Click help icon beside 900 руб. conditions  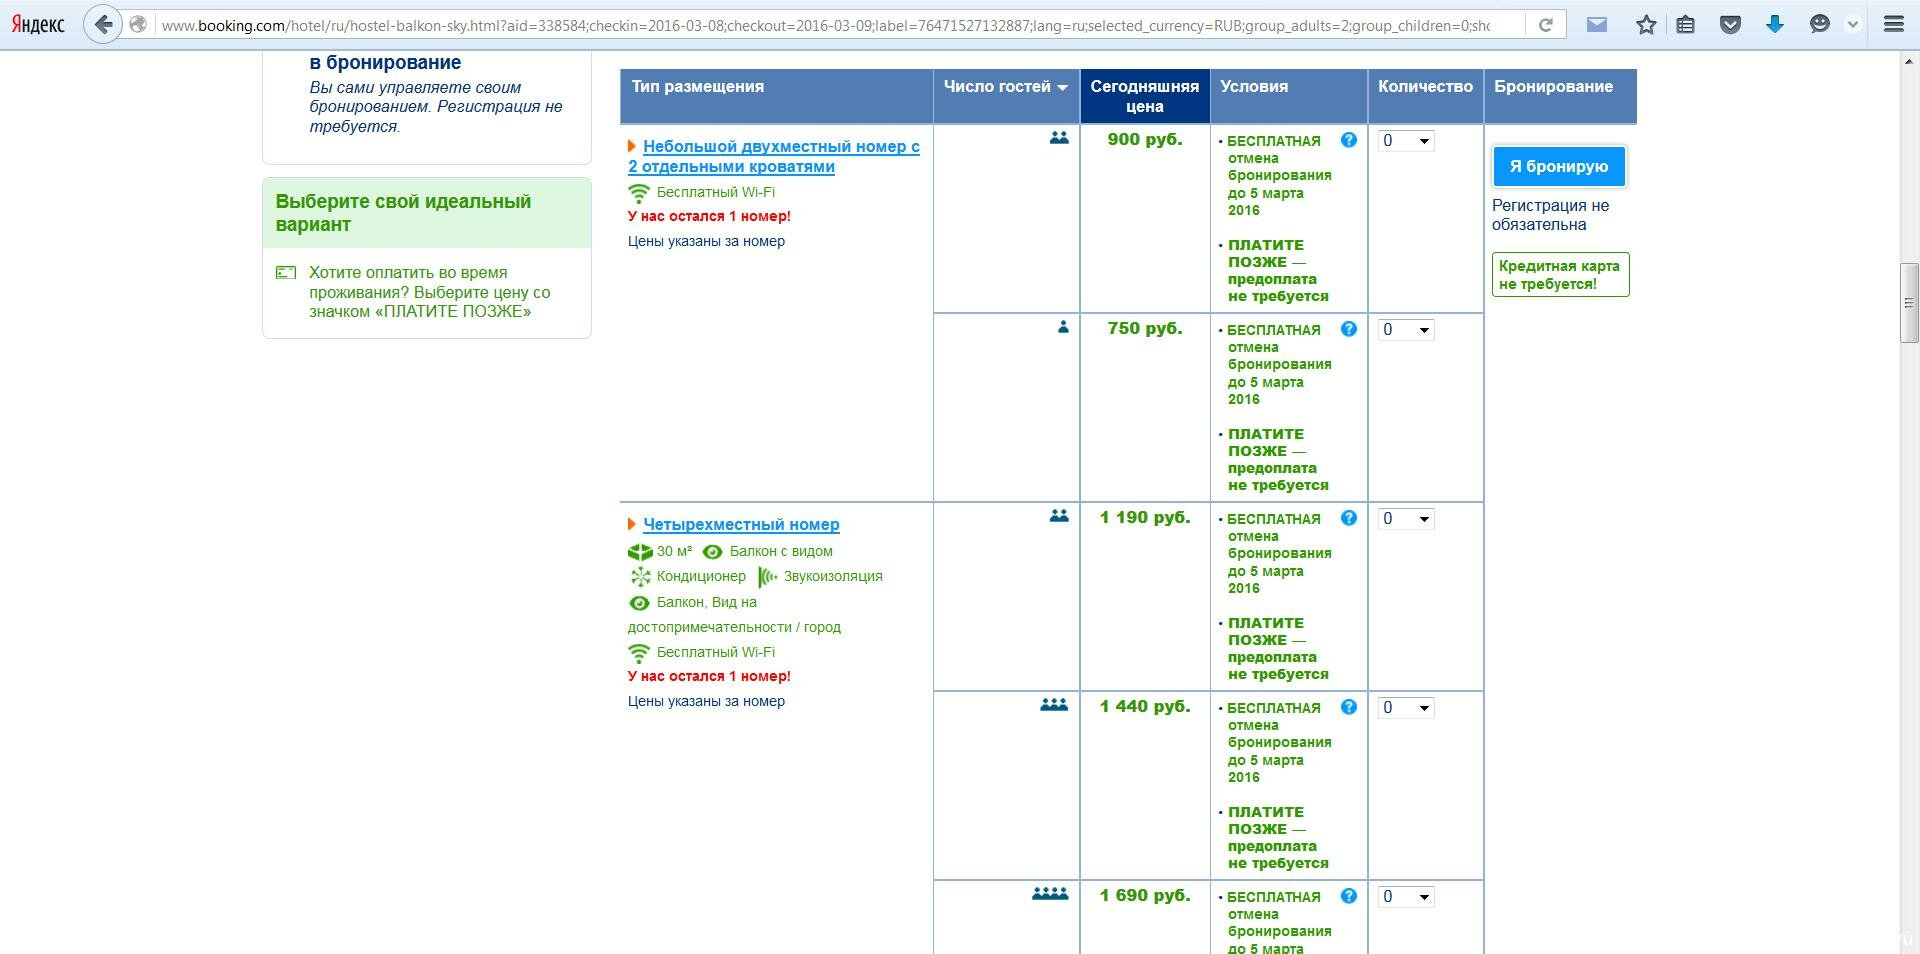click(x=1349, y=140)
